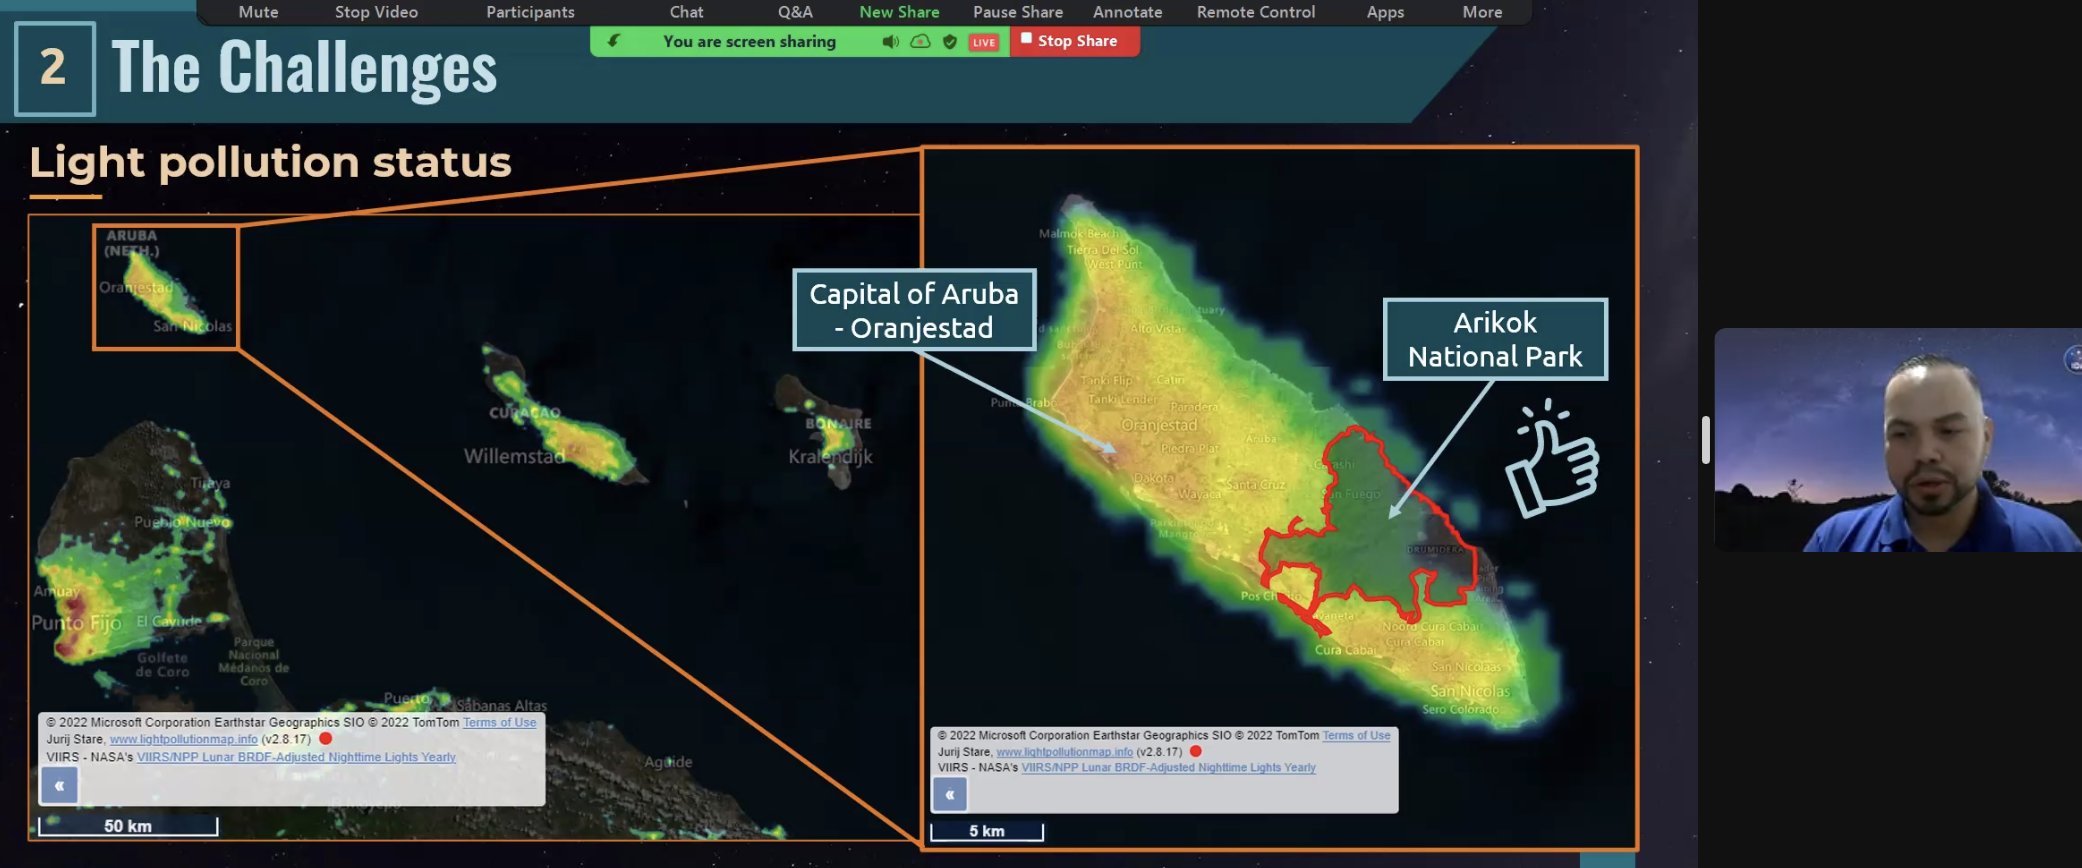Open the More options menu

coord(1482,12)
